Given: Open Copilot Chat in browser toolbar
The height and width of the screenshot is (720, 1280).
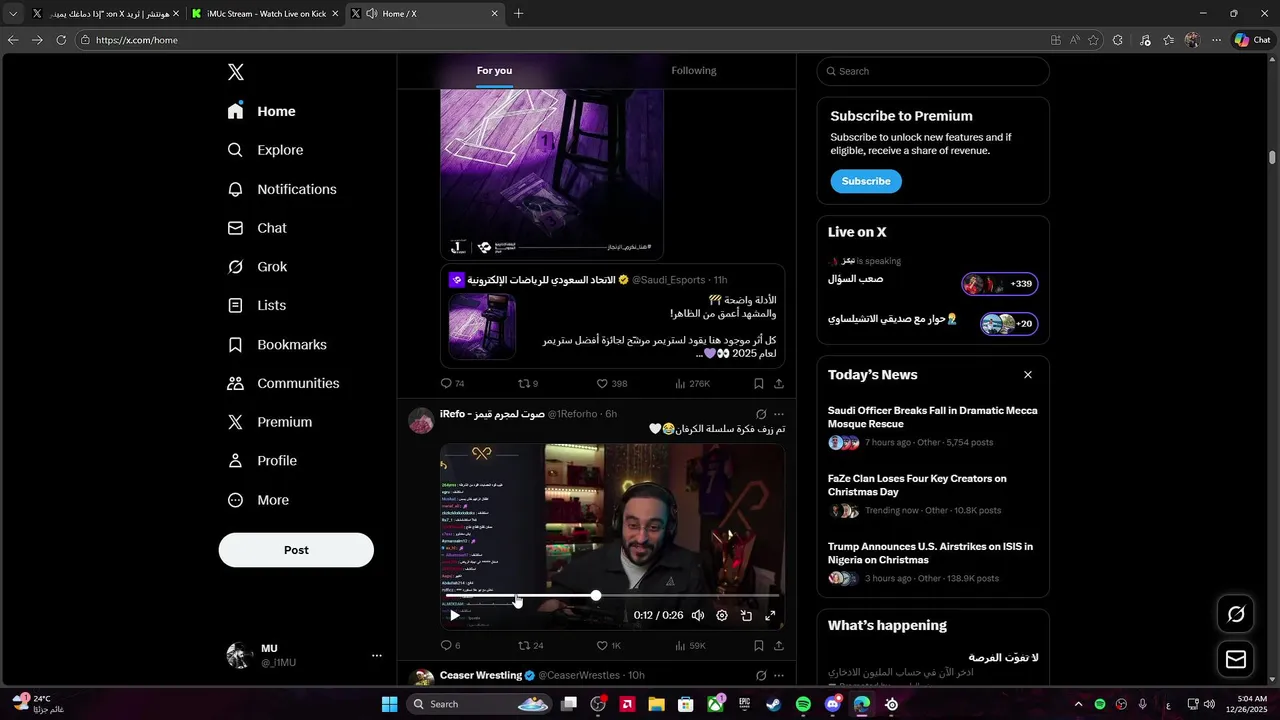Looking at the screenshot, I should click(x=1252, y=40).
